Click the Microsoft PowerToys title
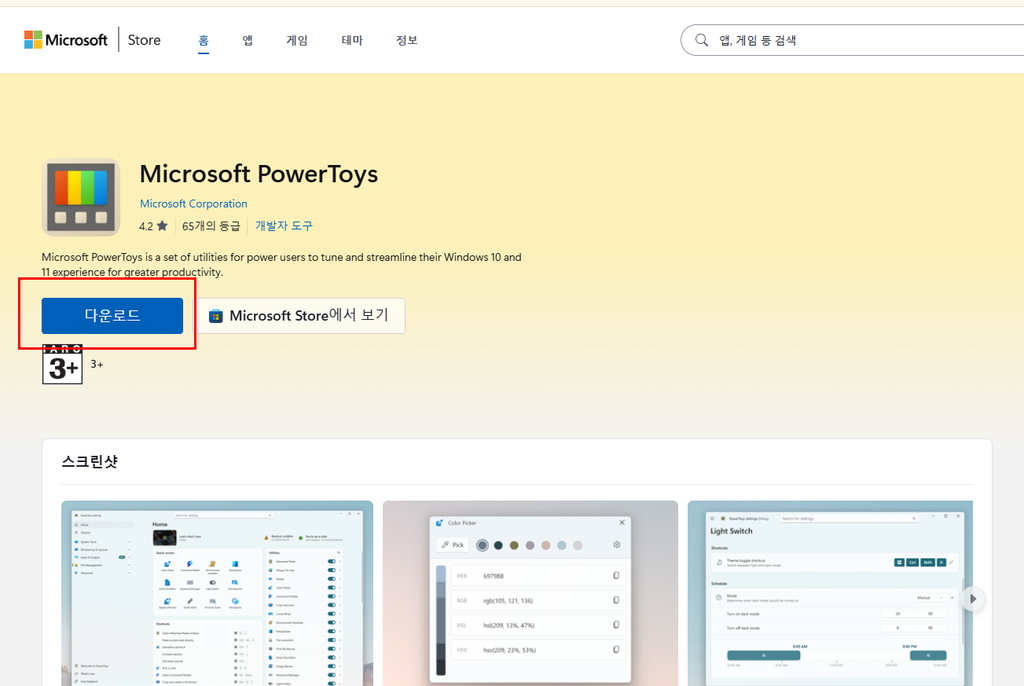1024x686 pixels. coord(259,174)
